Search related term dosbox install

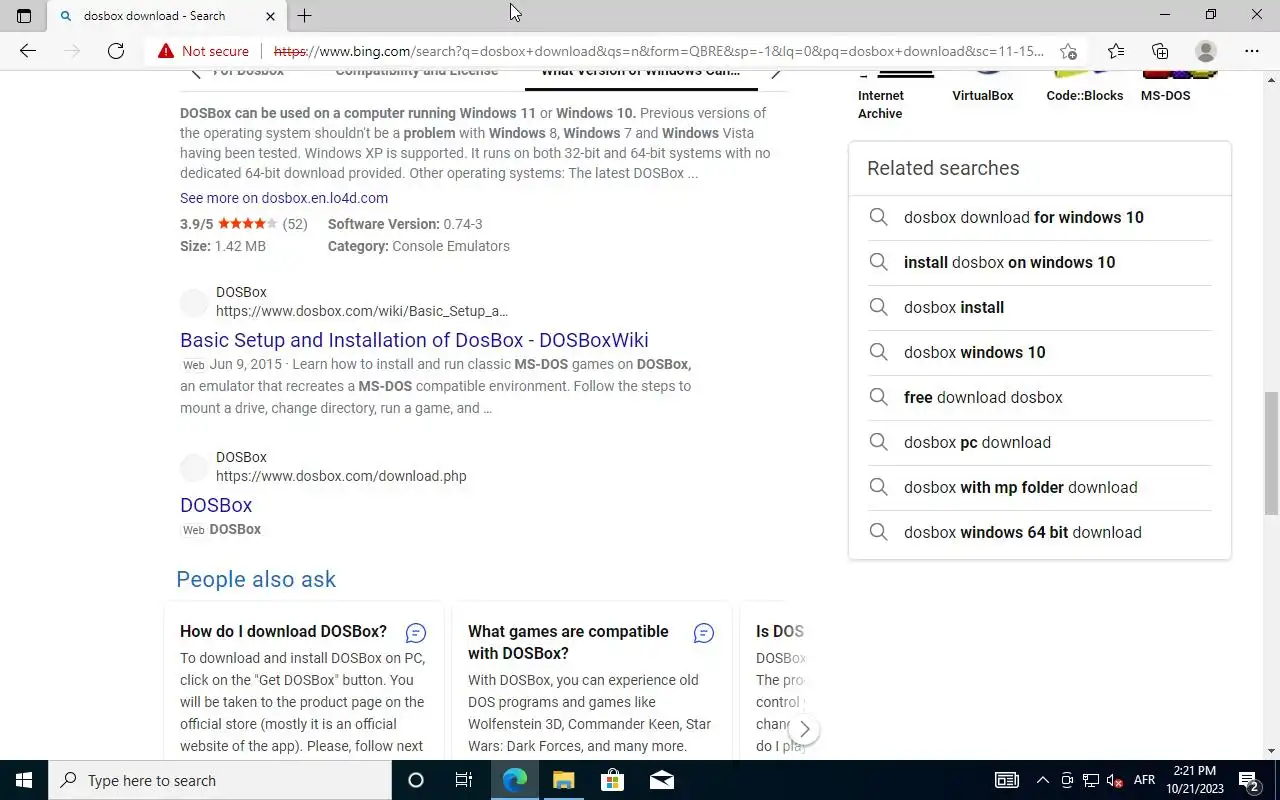pos(1040,307)
